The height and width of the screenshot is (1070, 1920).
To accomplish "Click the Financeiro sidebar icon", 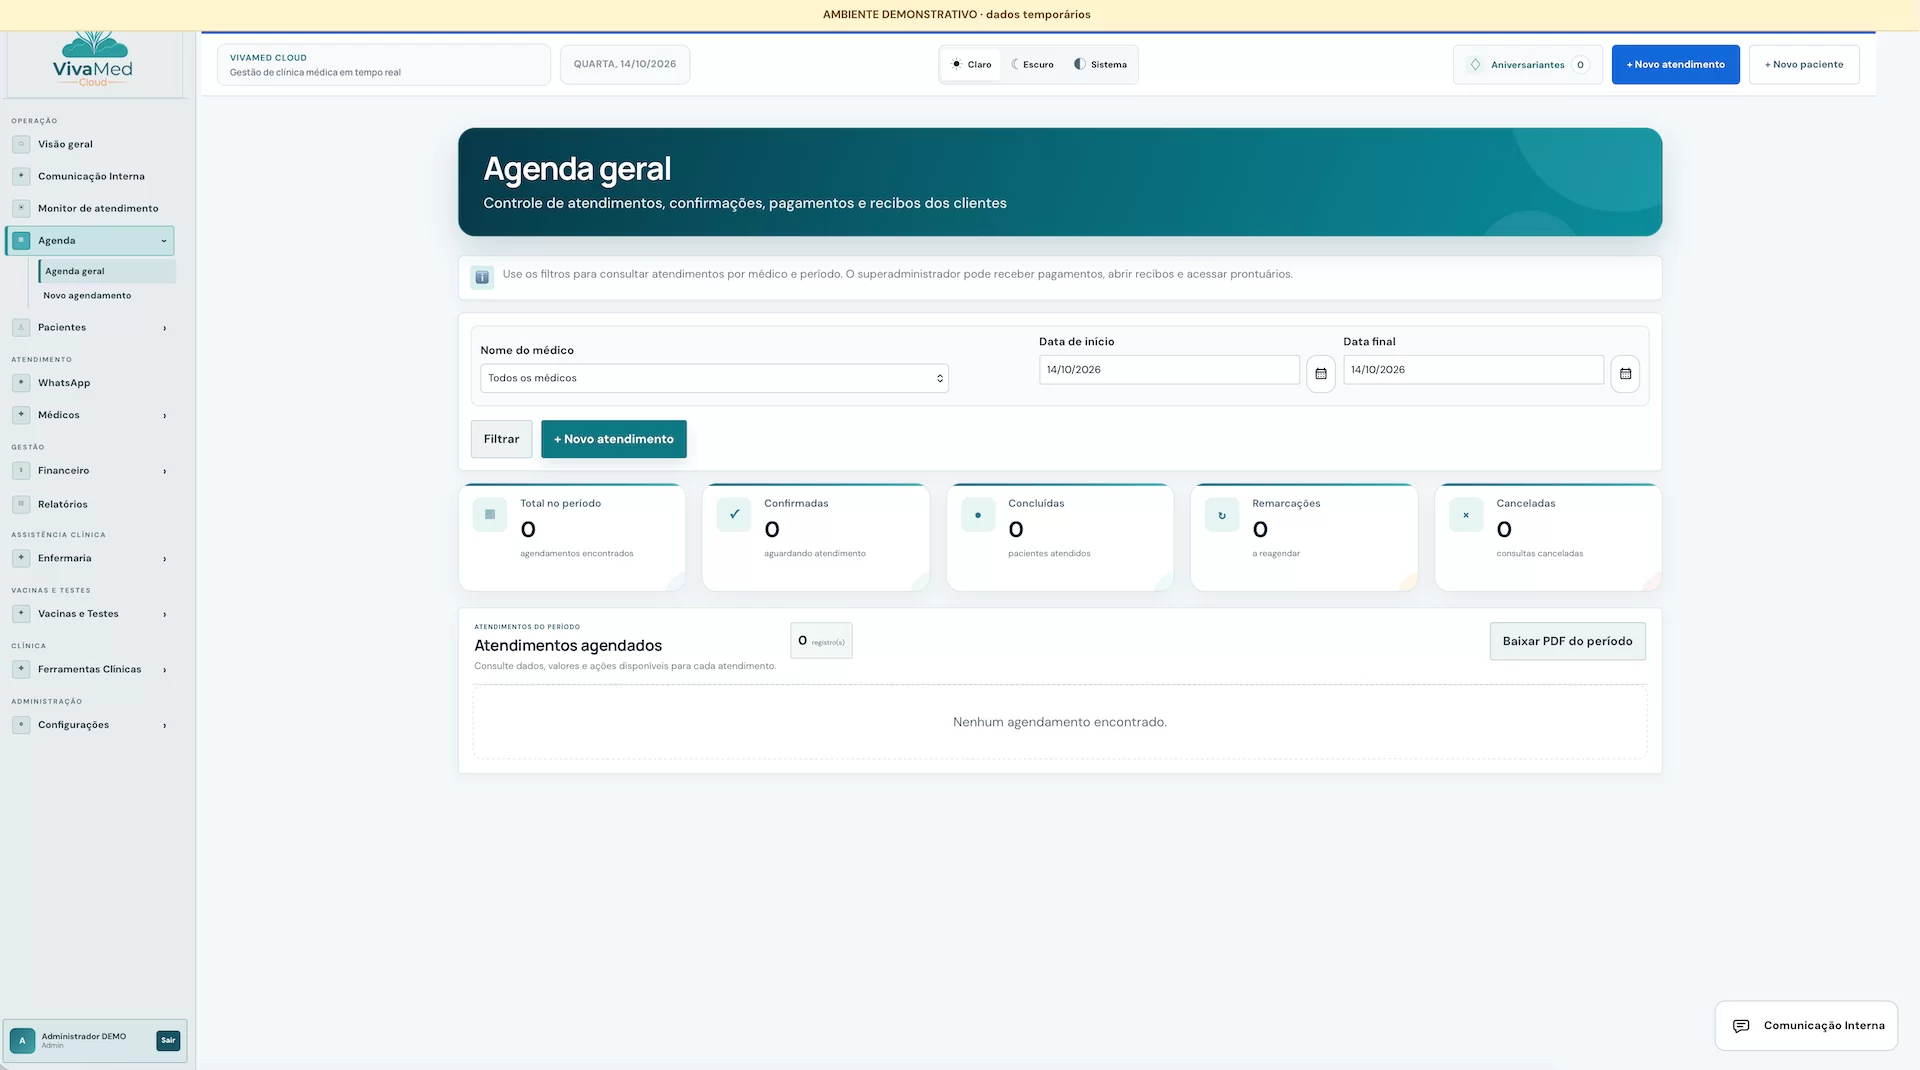I will pyautogui.click(x=21, y=471).
